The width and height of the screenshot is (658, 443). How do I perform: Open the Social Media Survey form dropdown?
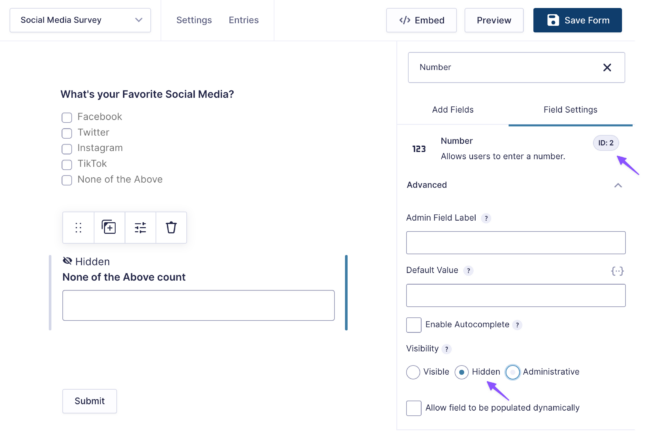(80, 20)
